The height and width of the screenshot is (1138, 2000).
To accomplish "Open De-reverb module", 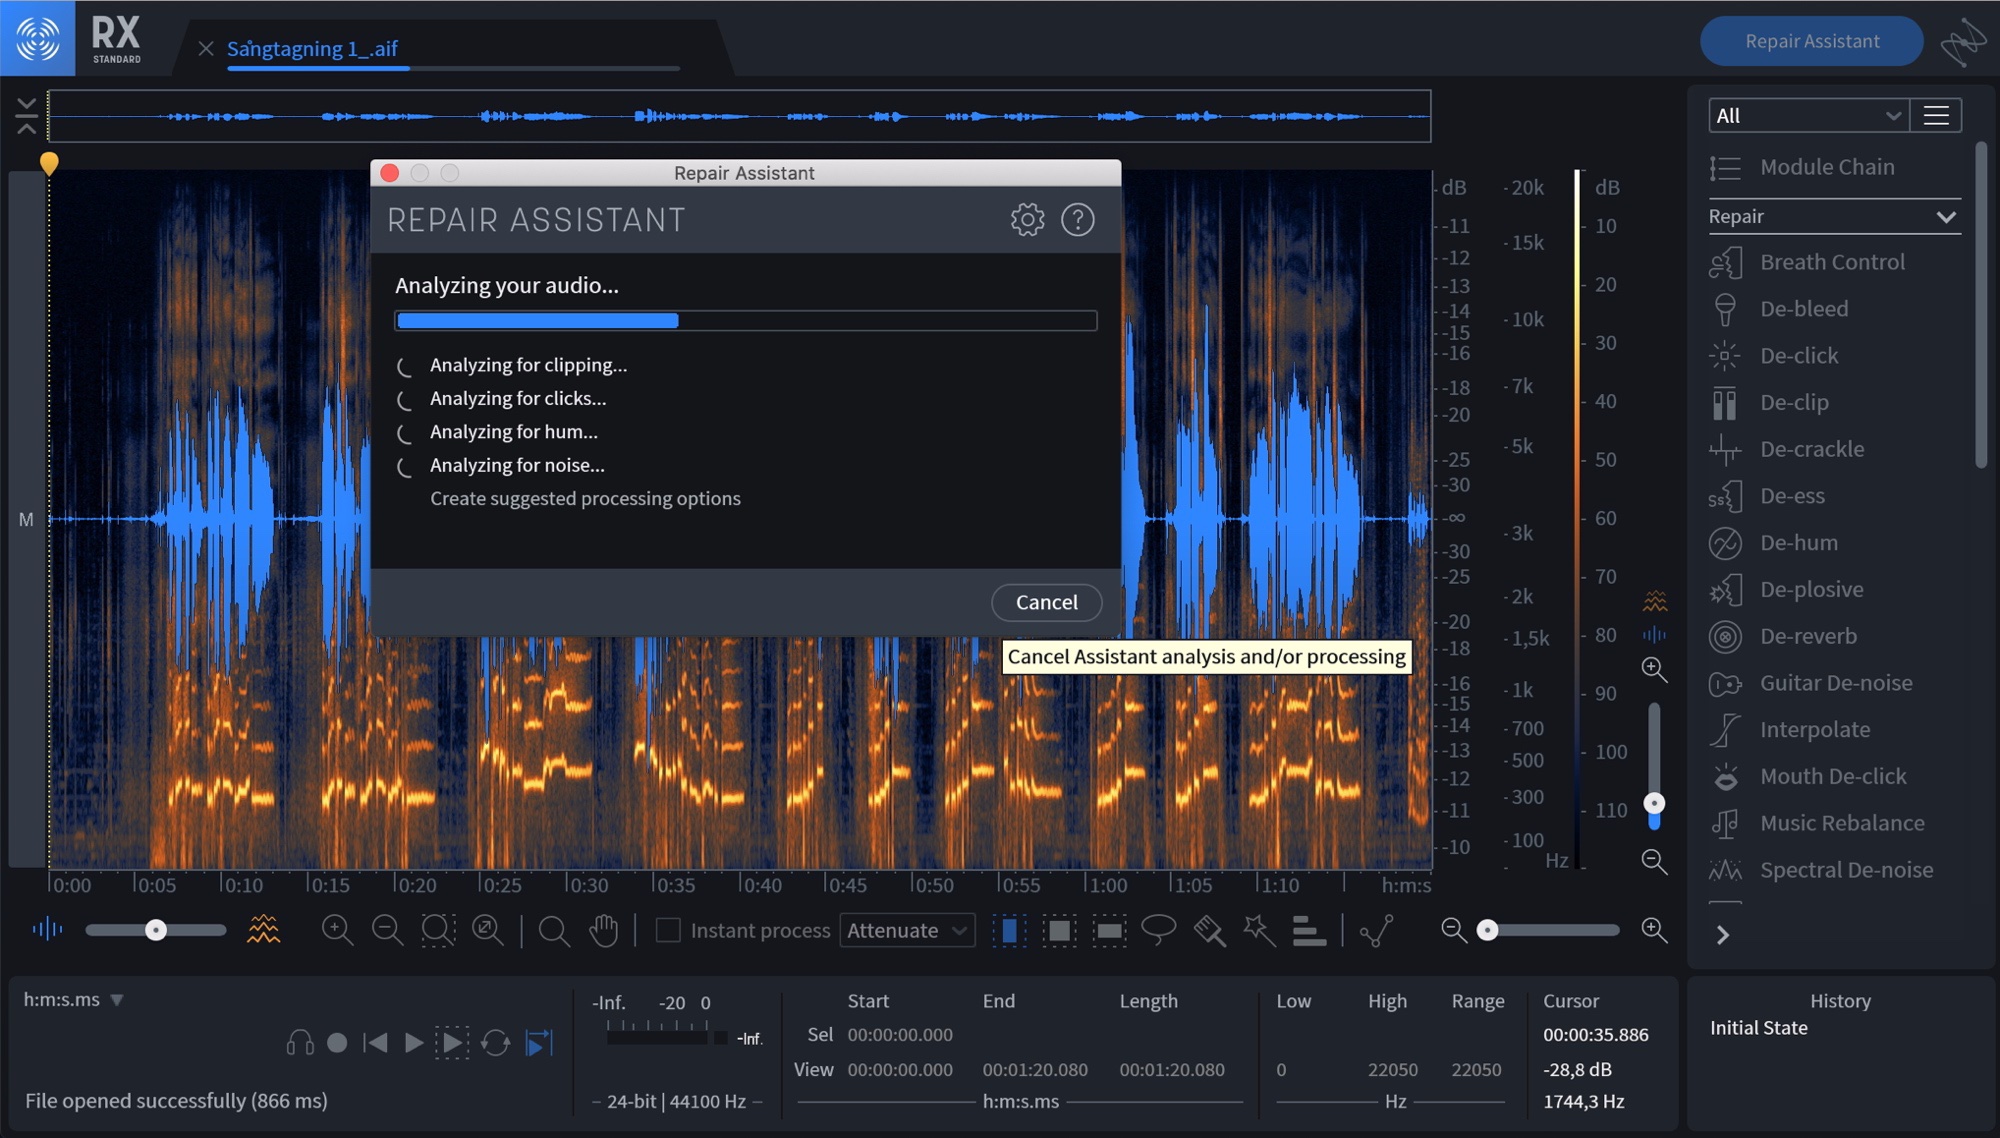I will point(1783,636).
